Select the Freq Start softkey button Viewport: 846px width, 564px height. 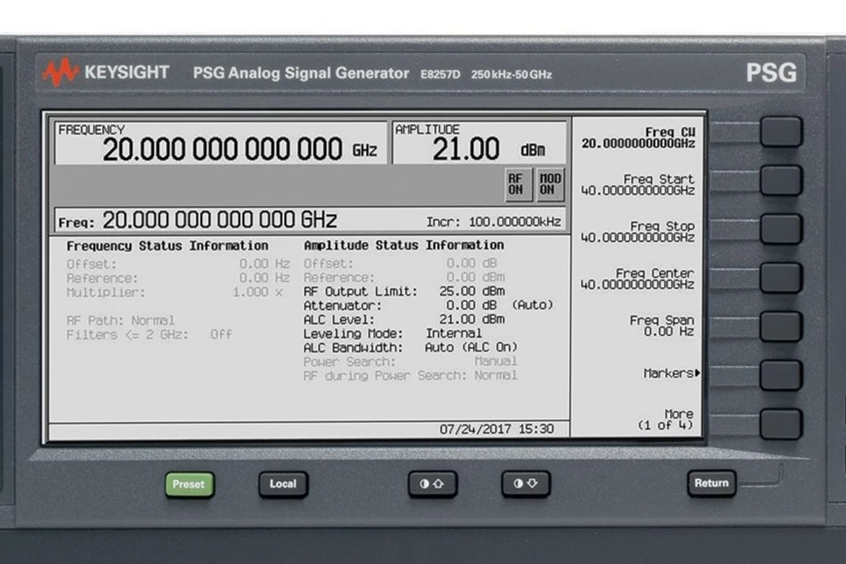click(781, 180)
